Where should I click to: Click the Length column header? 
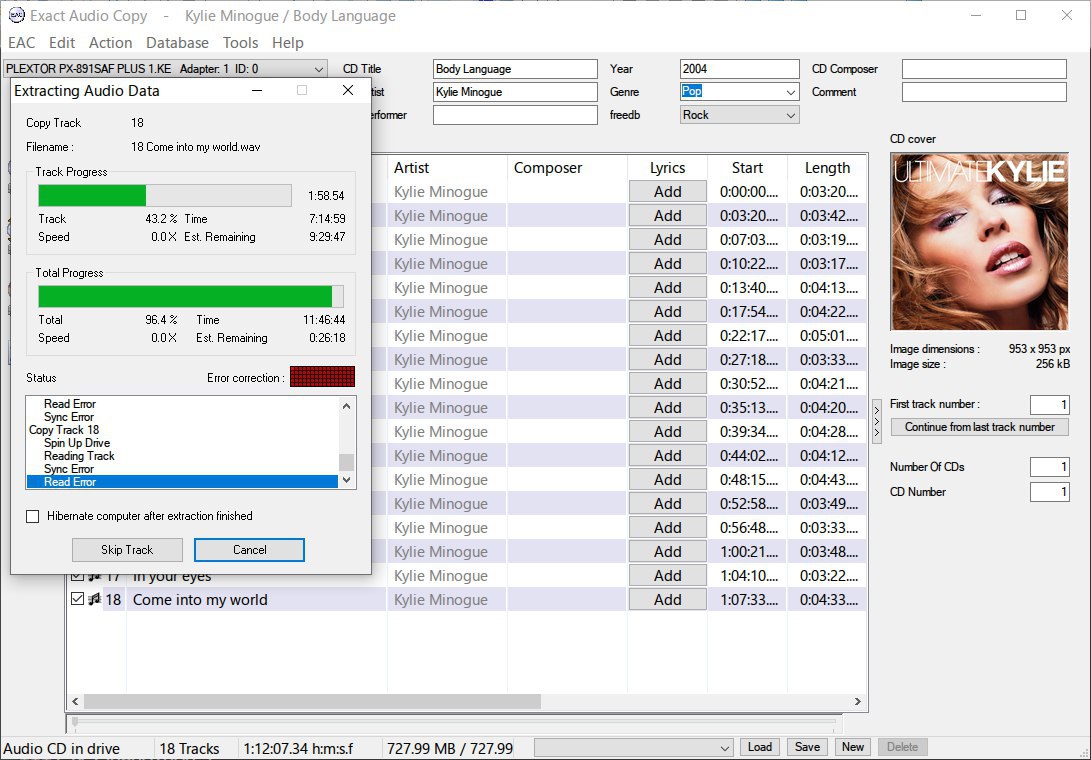point(827,168)
